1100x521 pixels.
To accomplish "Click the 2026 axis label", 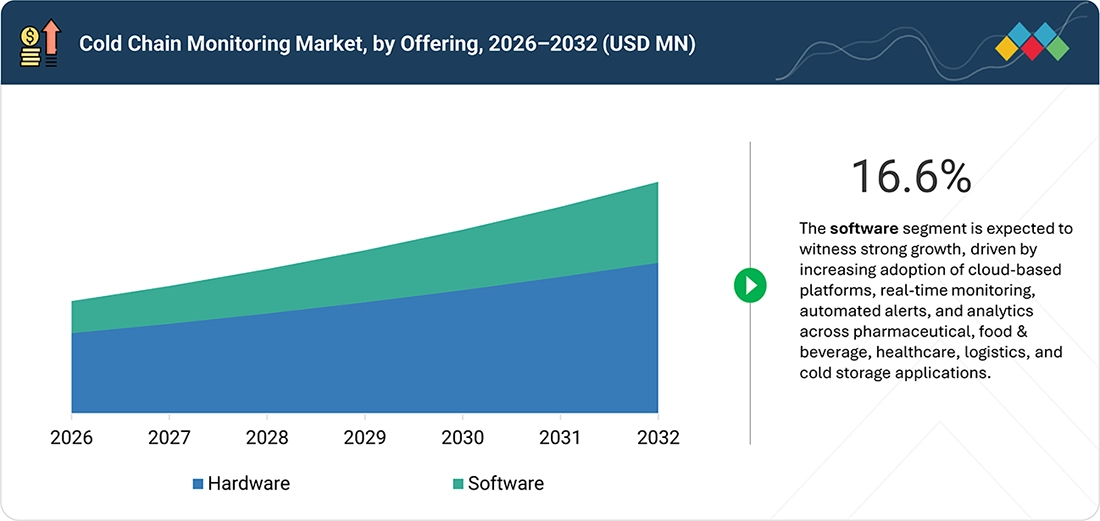I will [72, 438].
